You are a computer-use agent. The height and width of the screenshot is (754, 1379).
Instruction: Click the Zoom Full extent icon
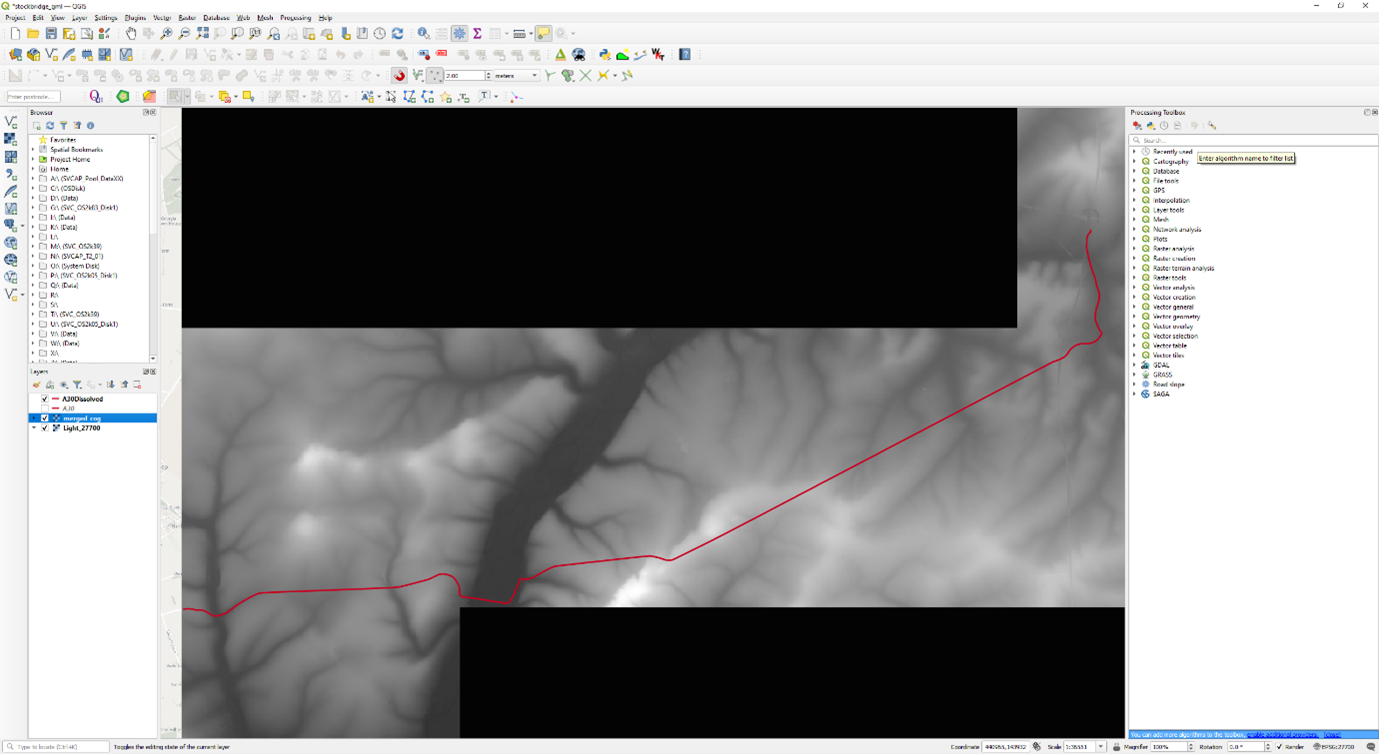click(203, 34)
